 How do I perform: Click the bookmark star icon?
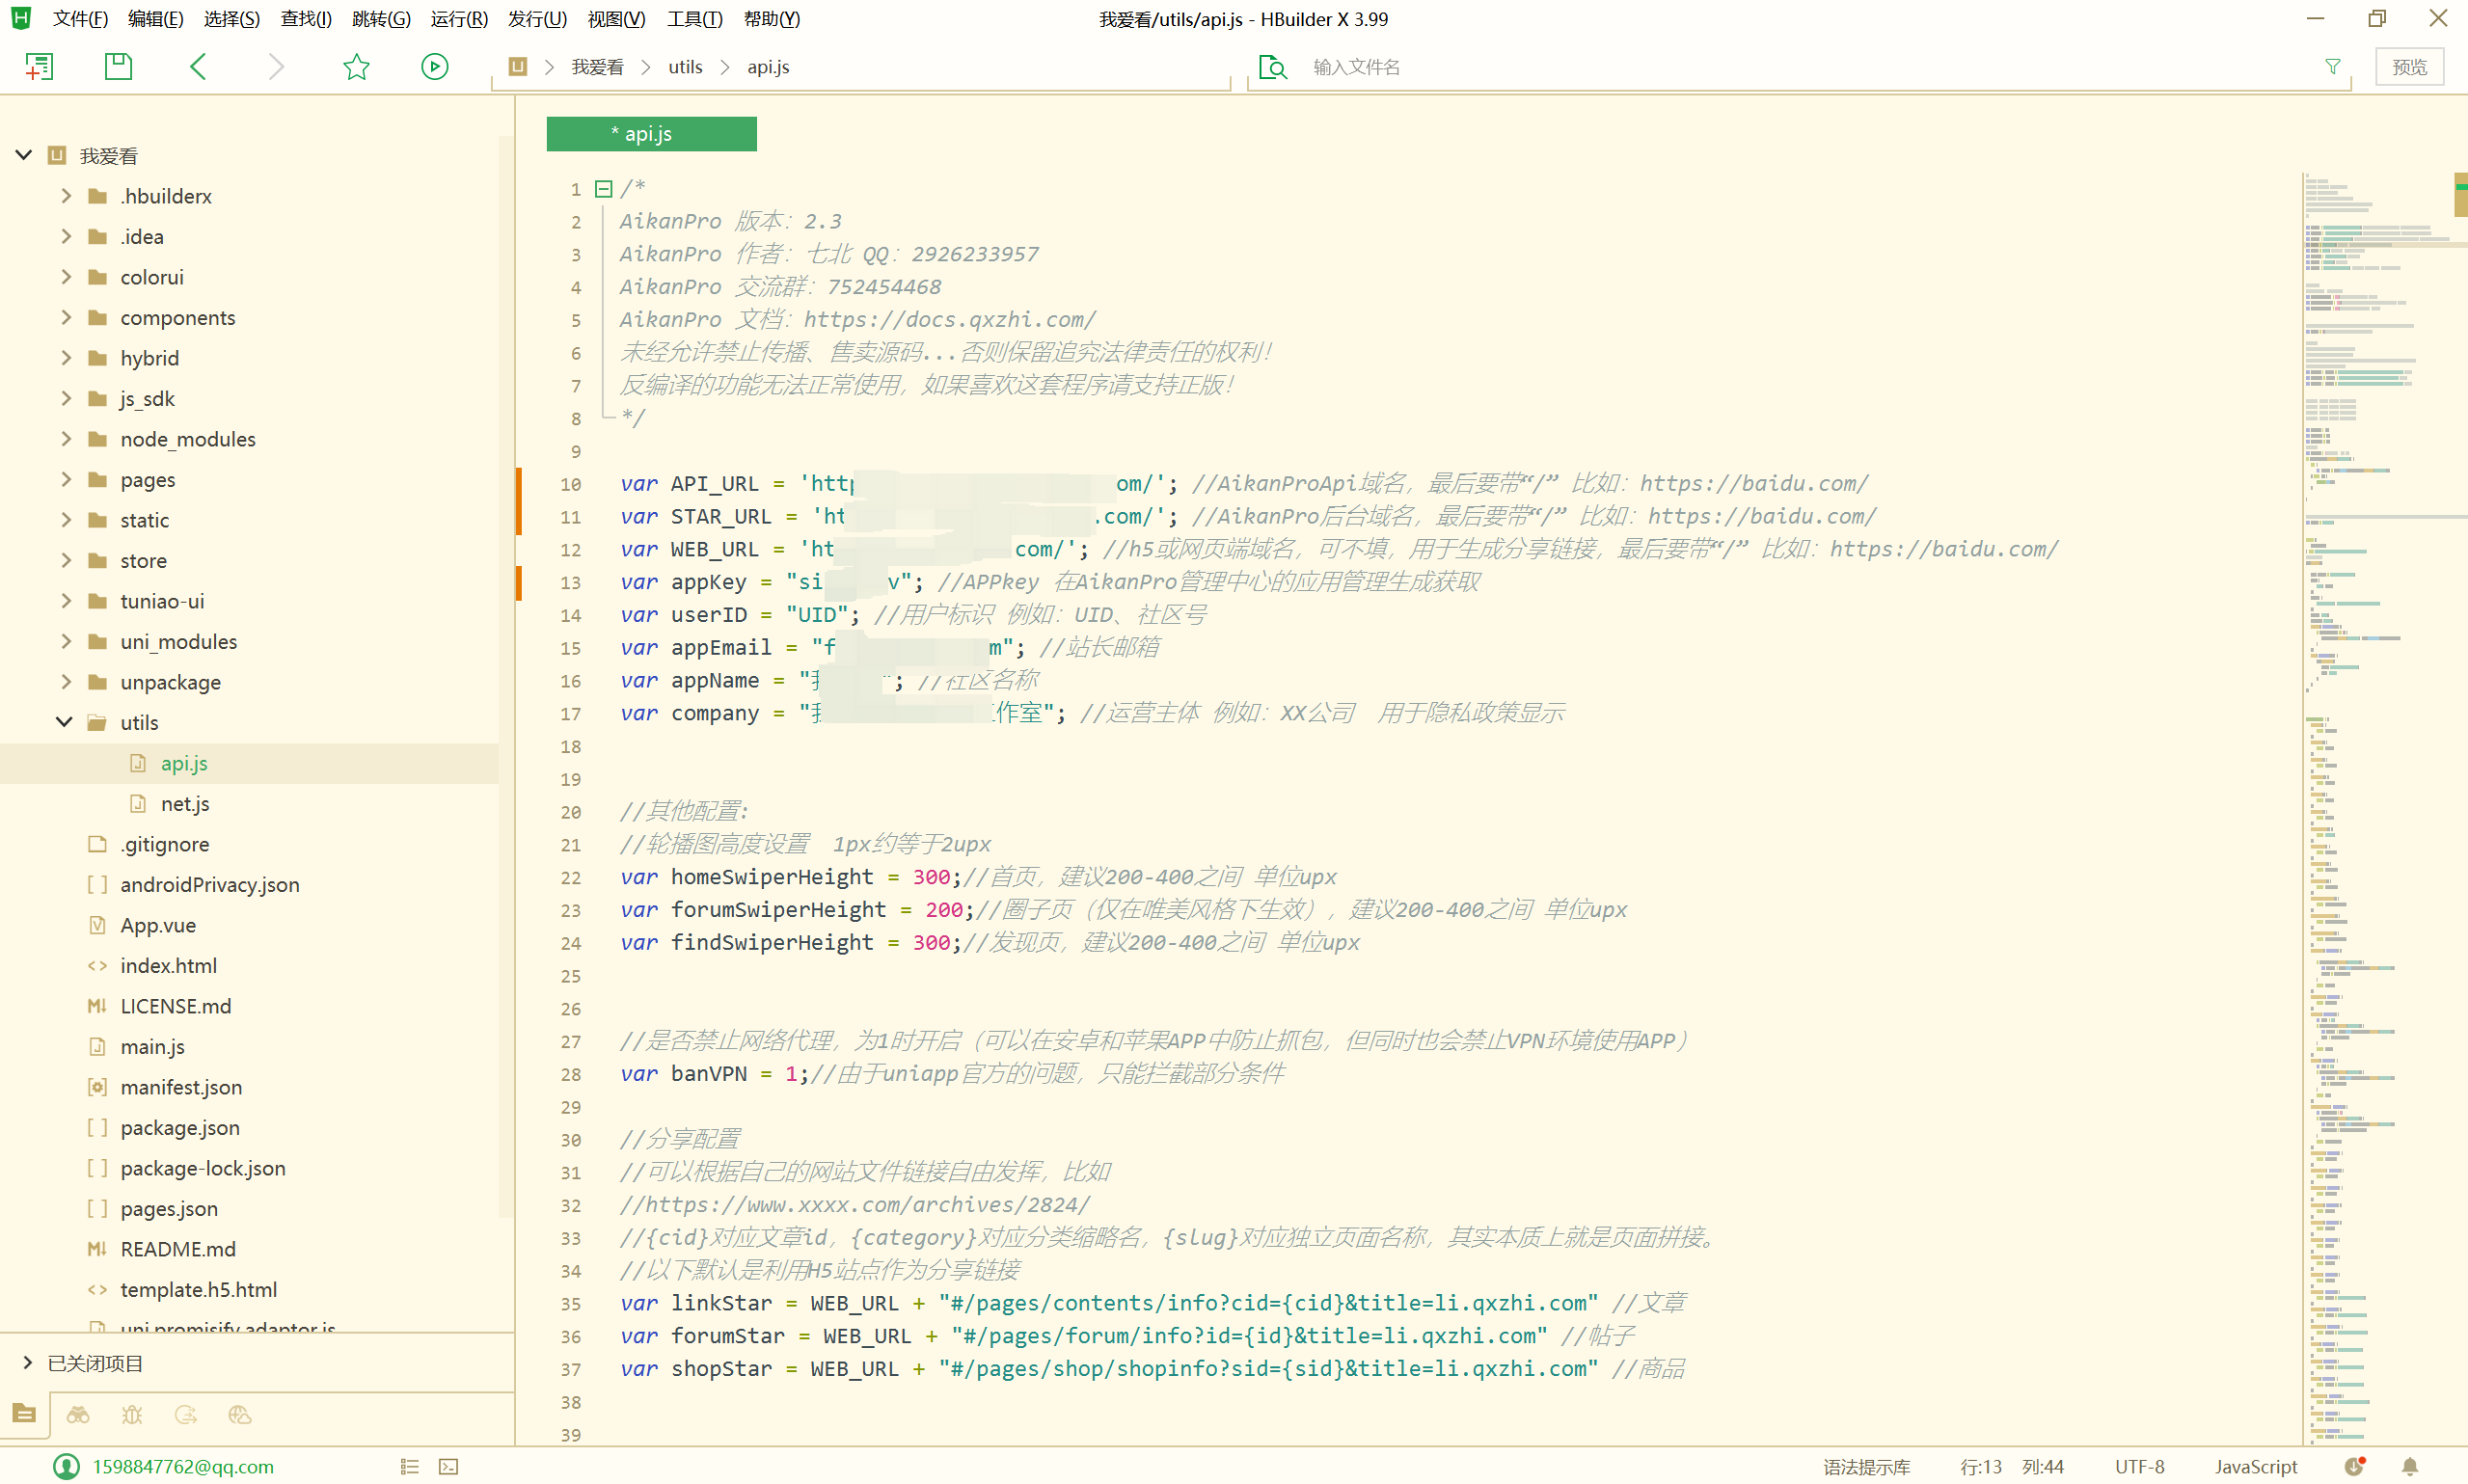coord(356,67)
